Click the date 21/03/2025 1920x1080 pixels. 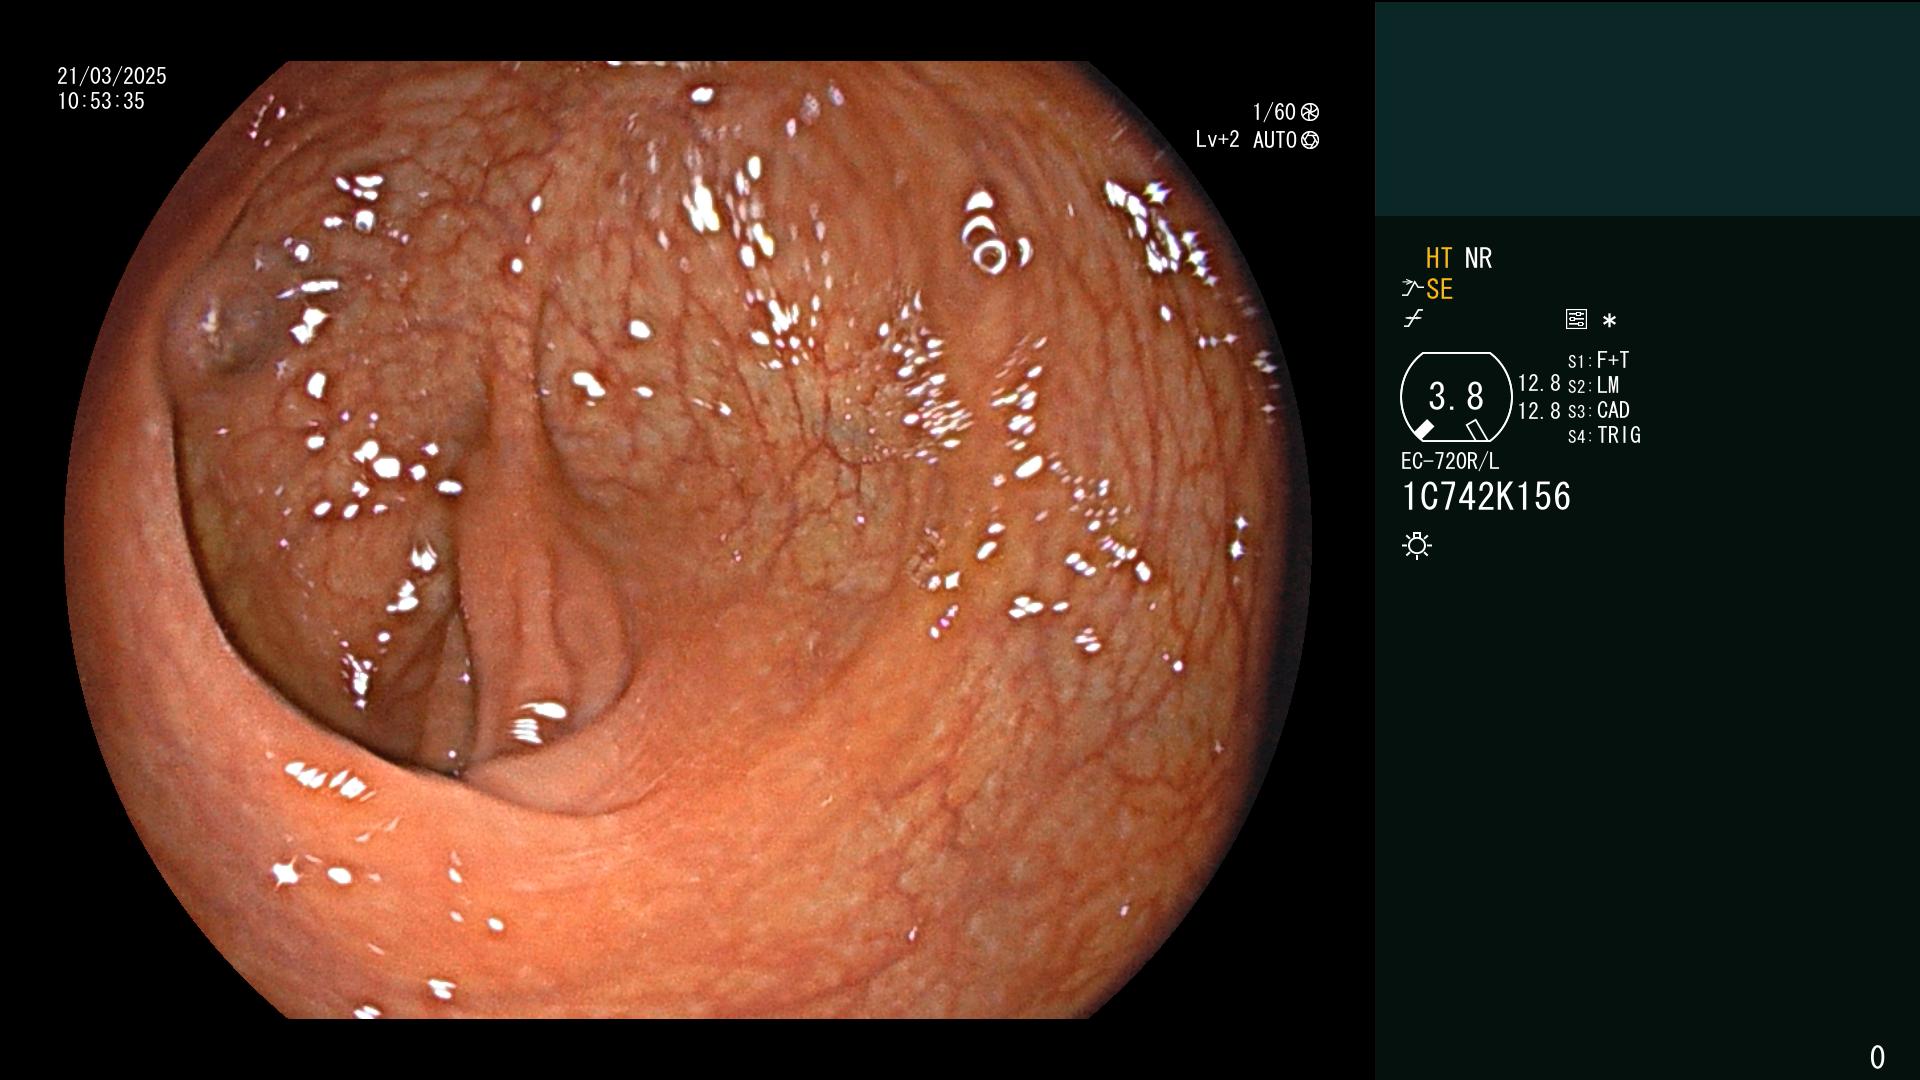pyautogui.click(x=112, y=76)
